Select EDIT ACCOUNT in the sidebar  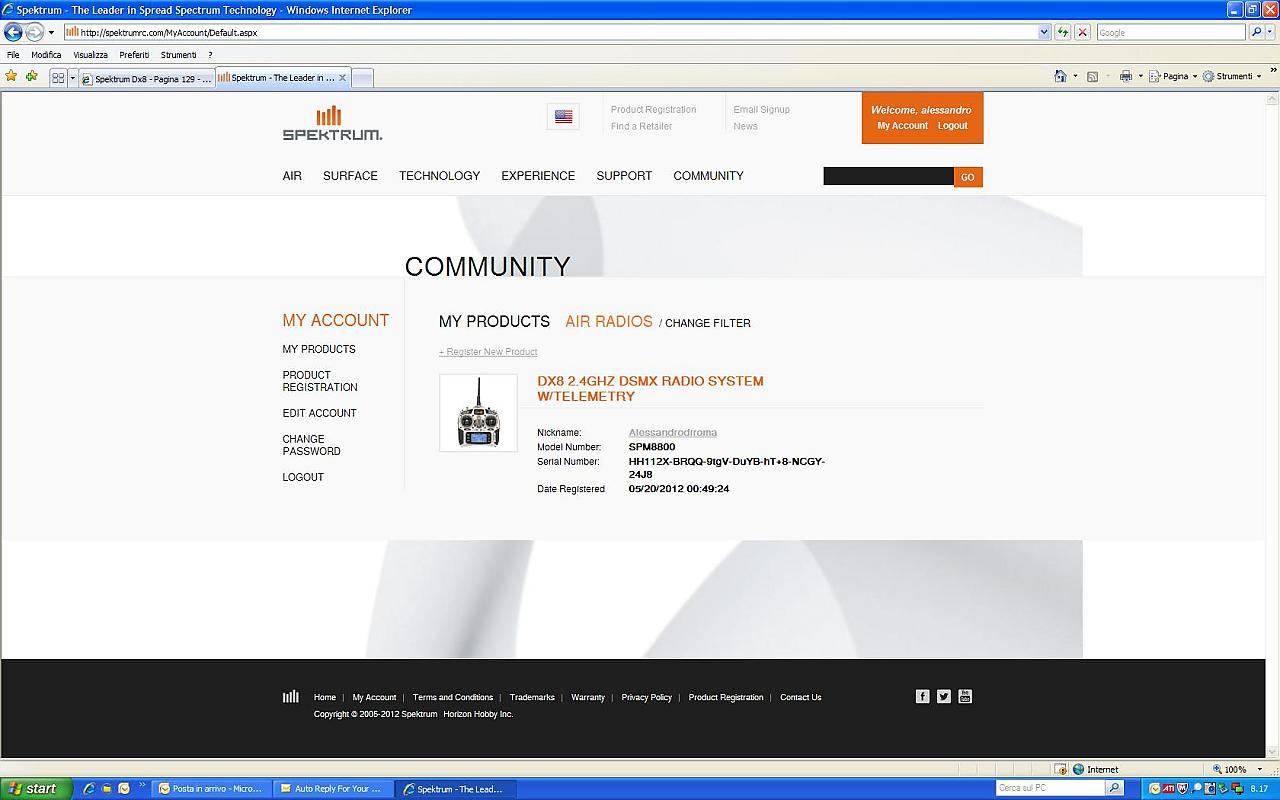coord(319,413)
